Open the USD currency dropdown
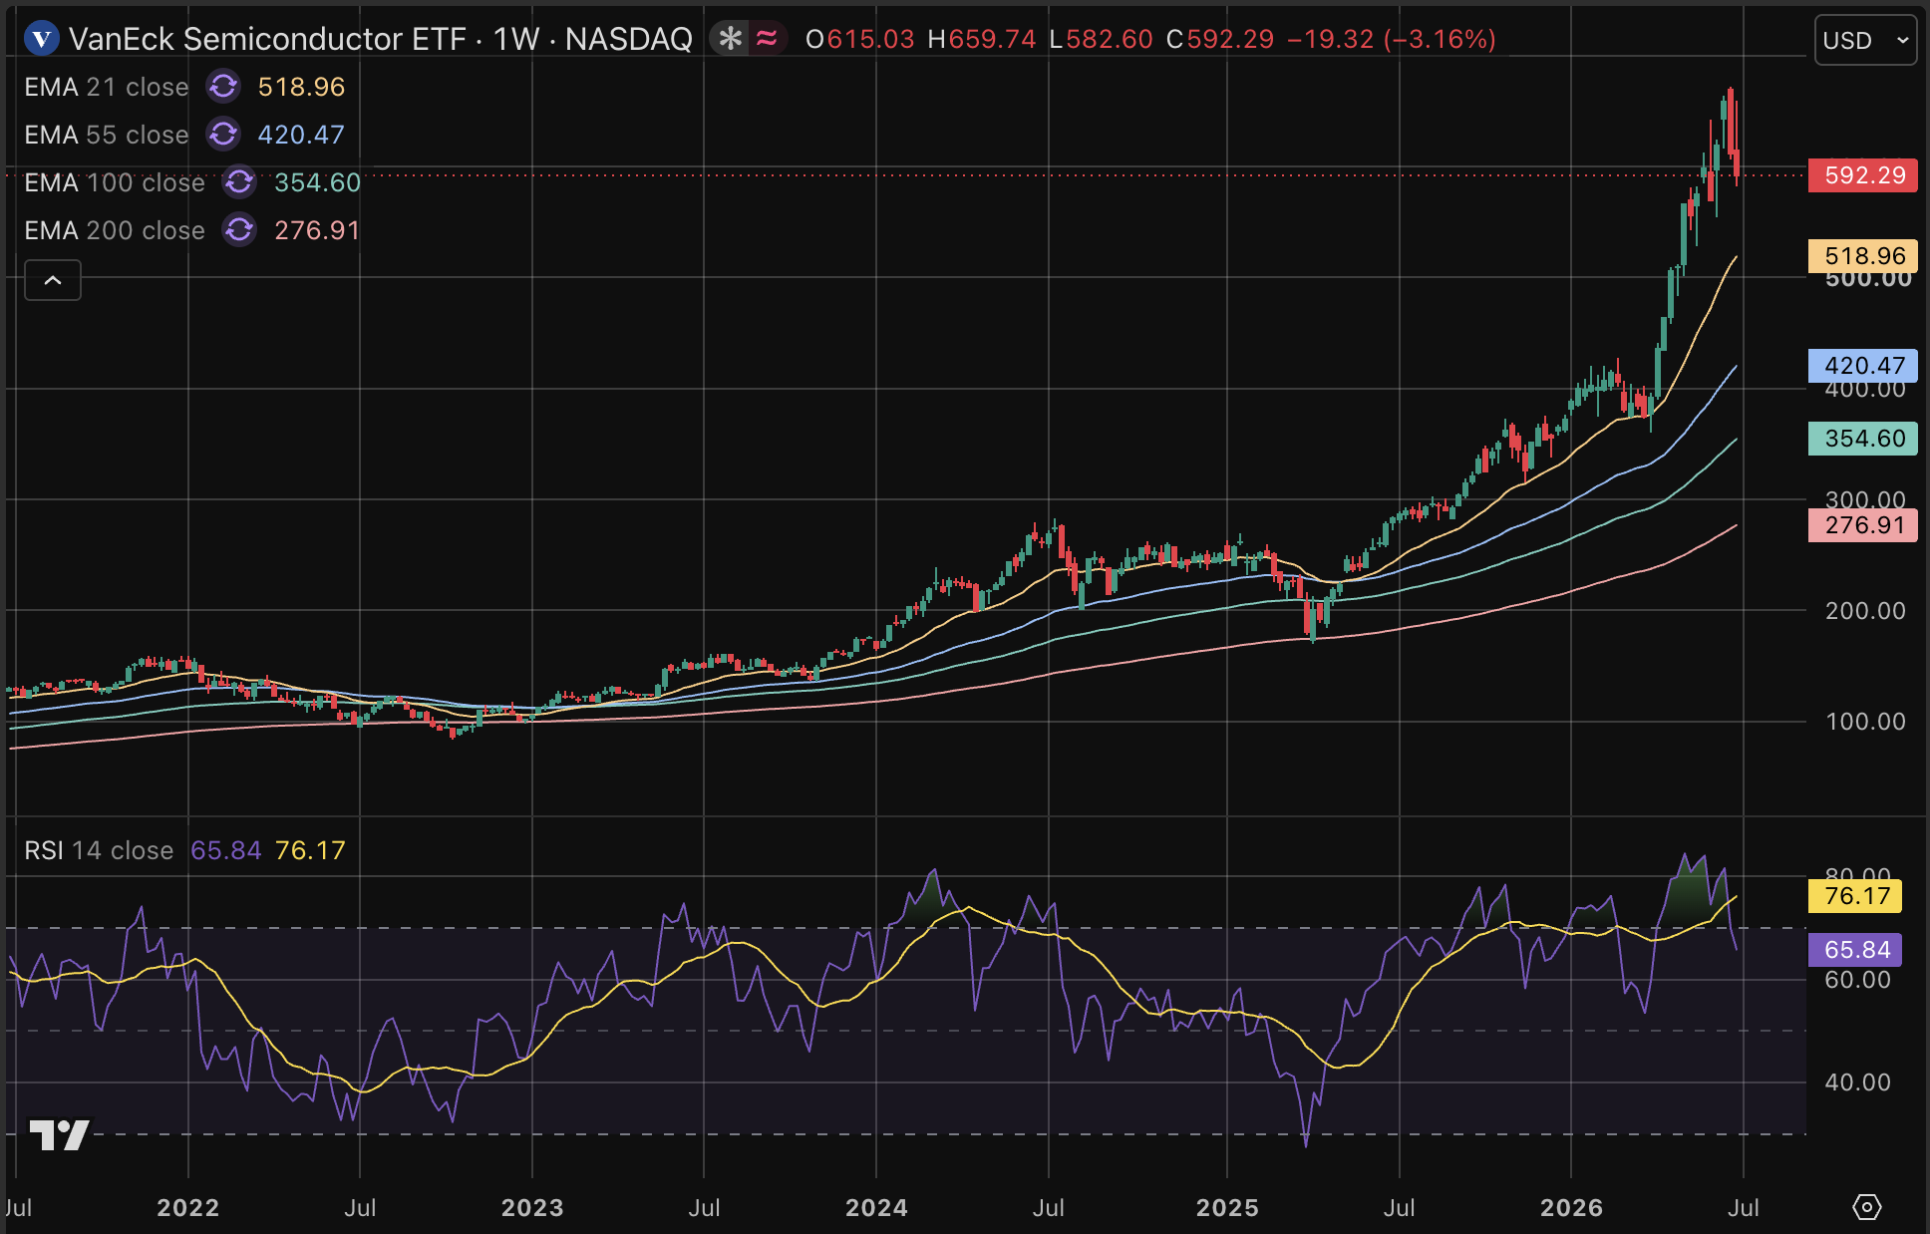Viewport: 1930px width, 1234px height. [x=1865, y=40]
